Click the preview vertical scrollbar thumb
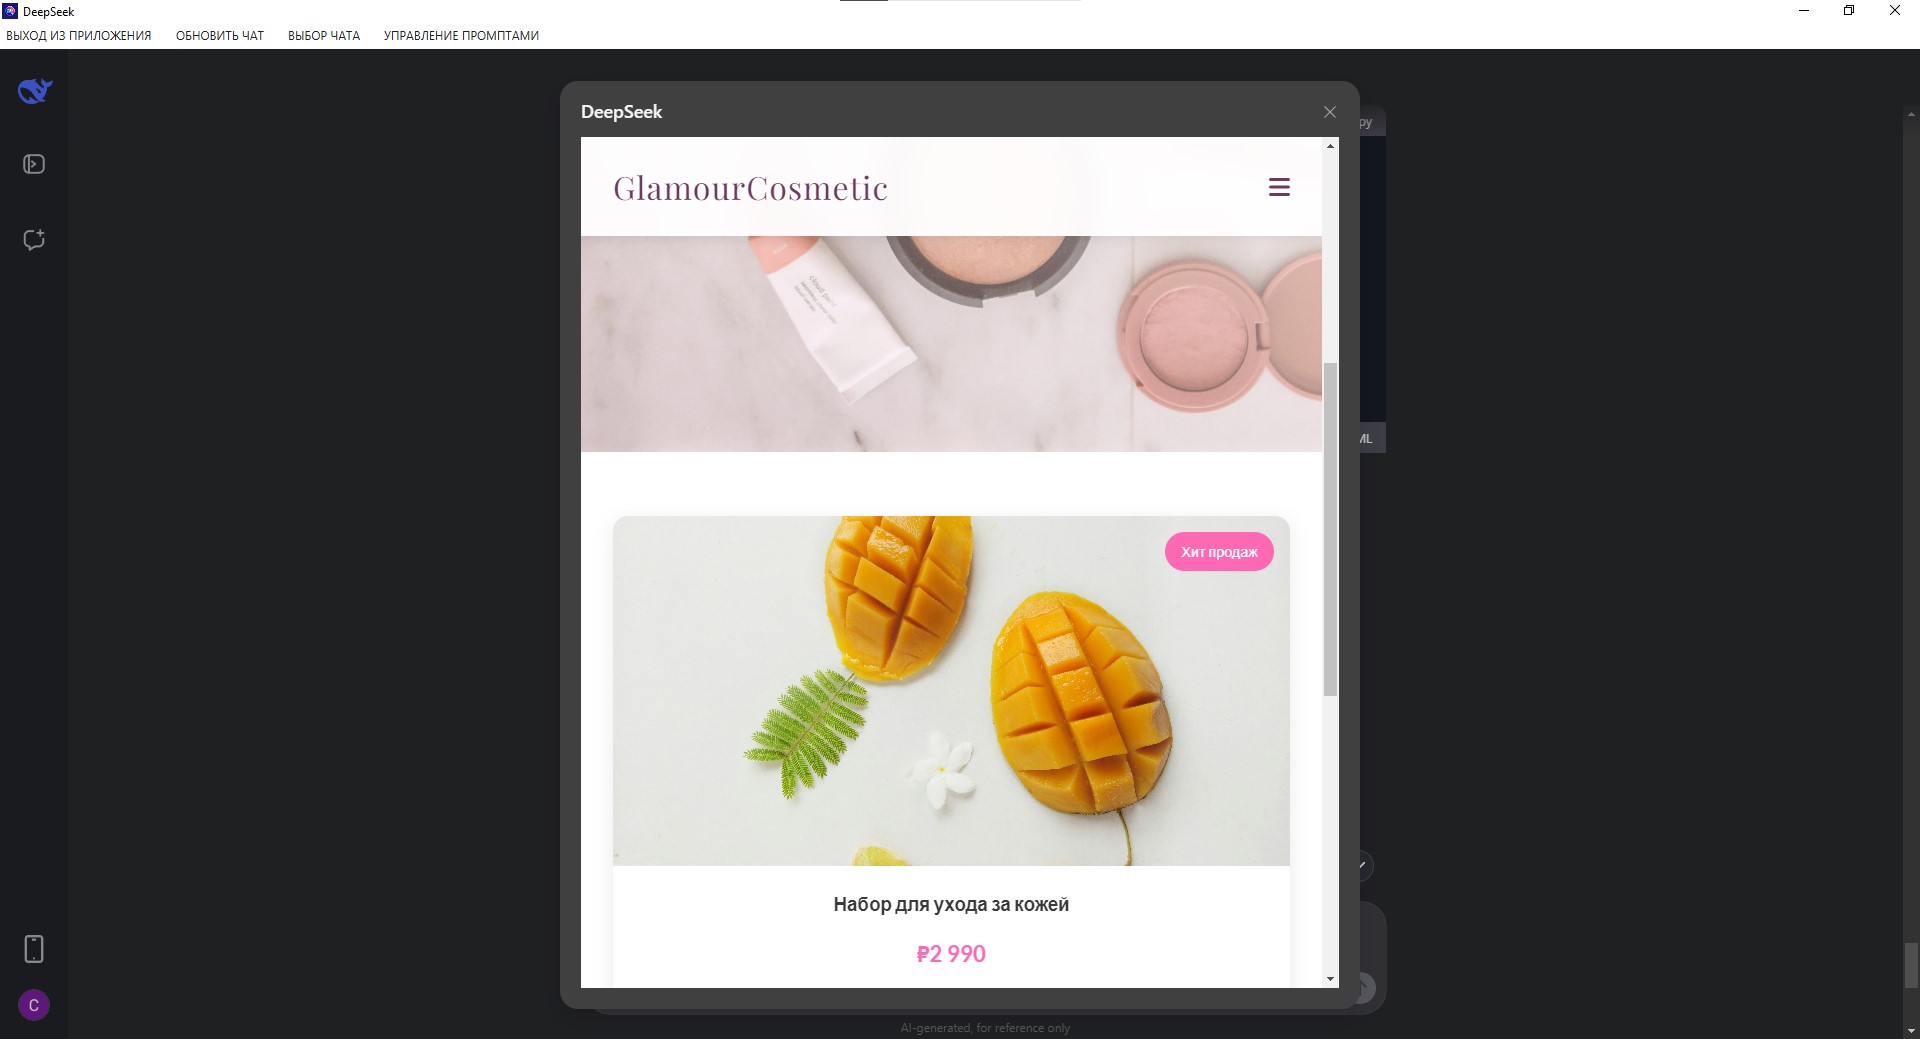Viewport: 1920px width, 1039px height. [x=1330, y=529]
